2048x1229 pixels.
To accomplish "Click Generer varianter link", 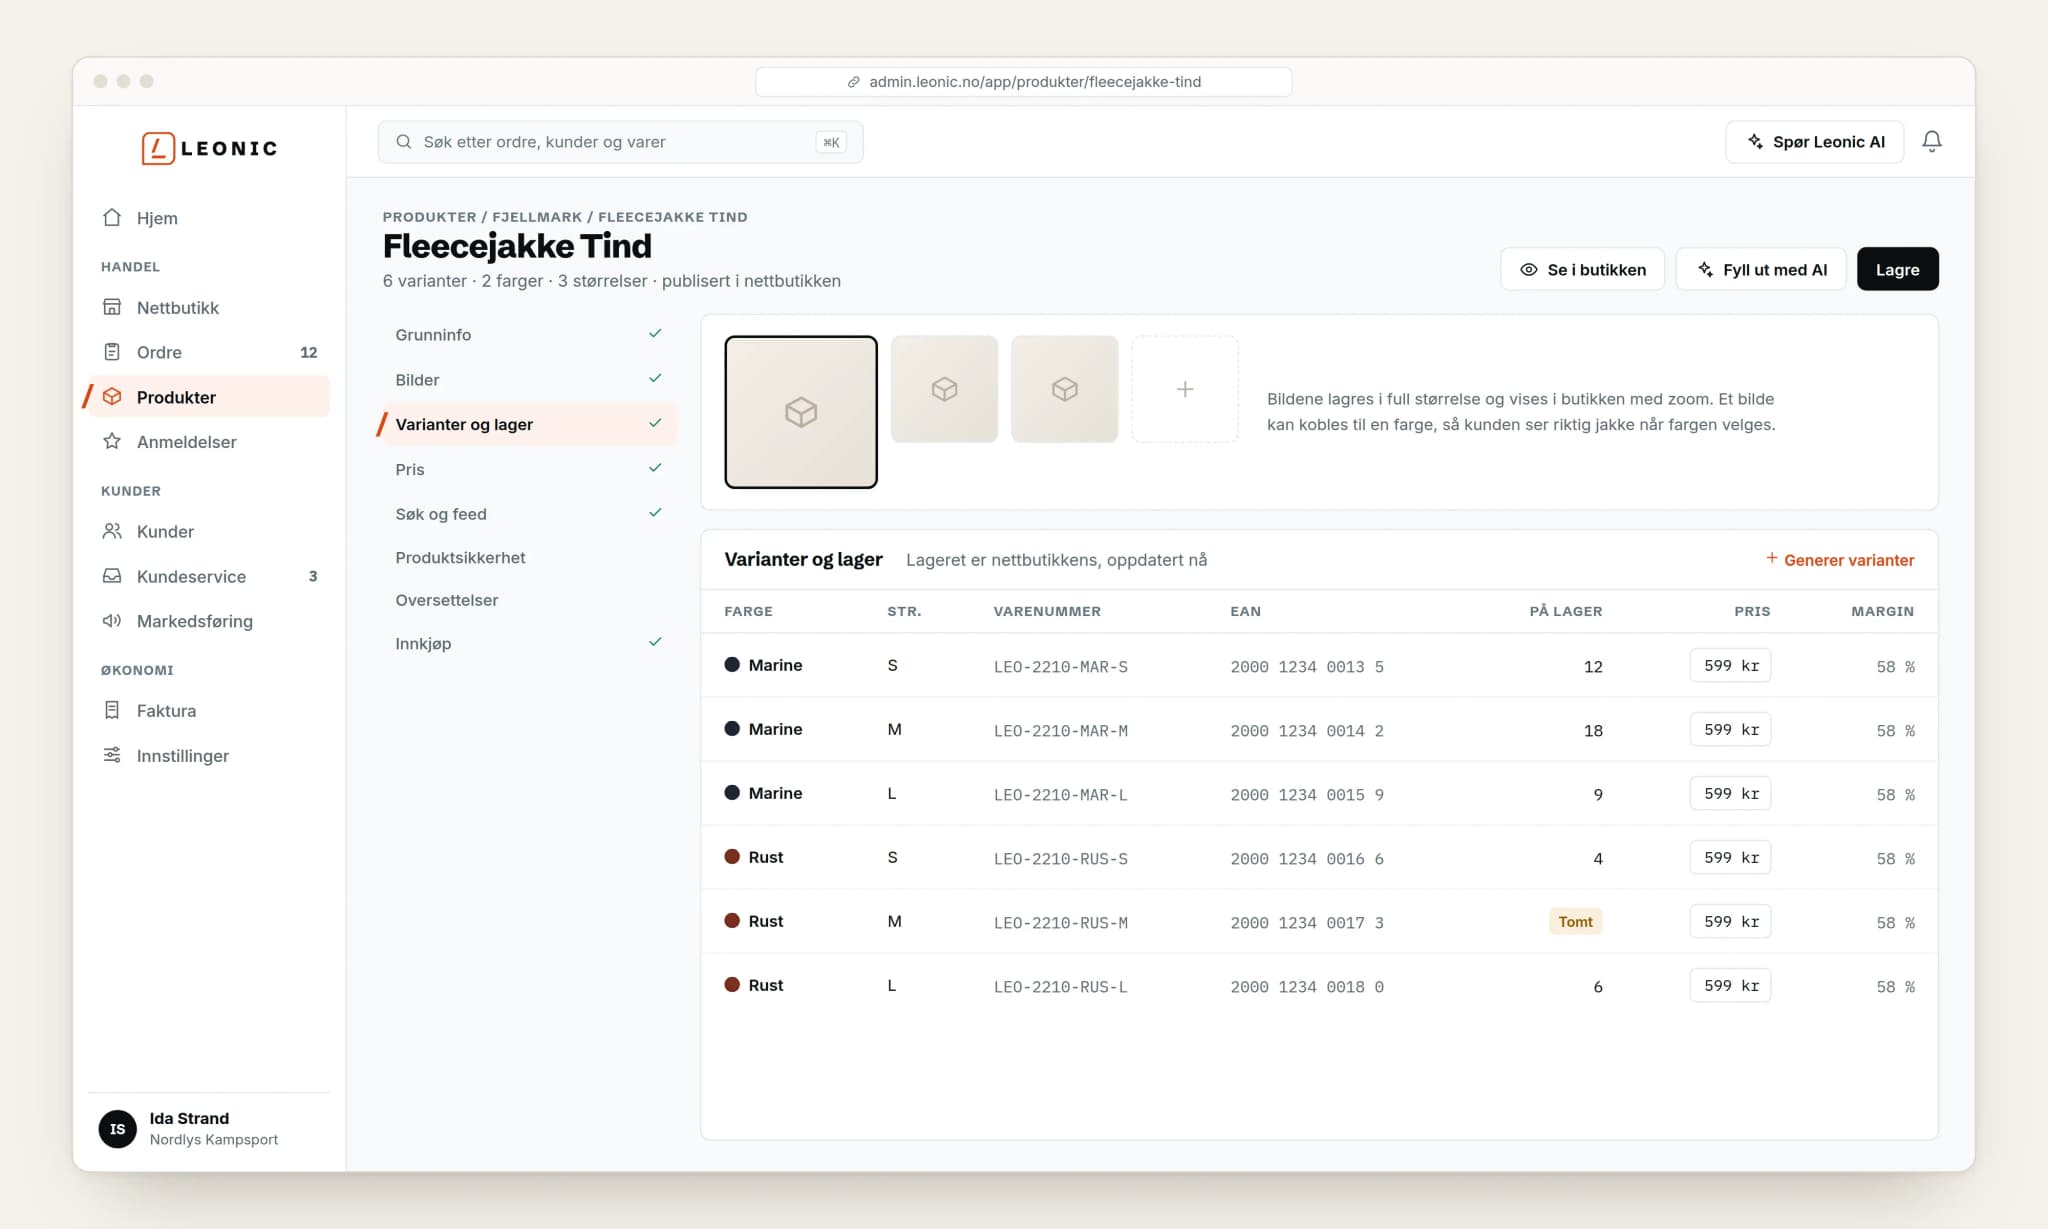I will tap(1839, 560).
